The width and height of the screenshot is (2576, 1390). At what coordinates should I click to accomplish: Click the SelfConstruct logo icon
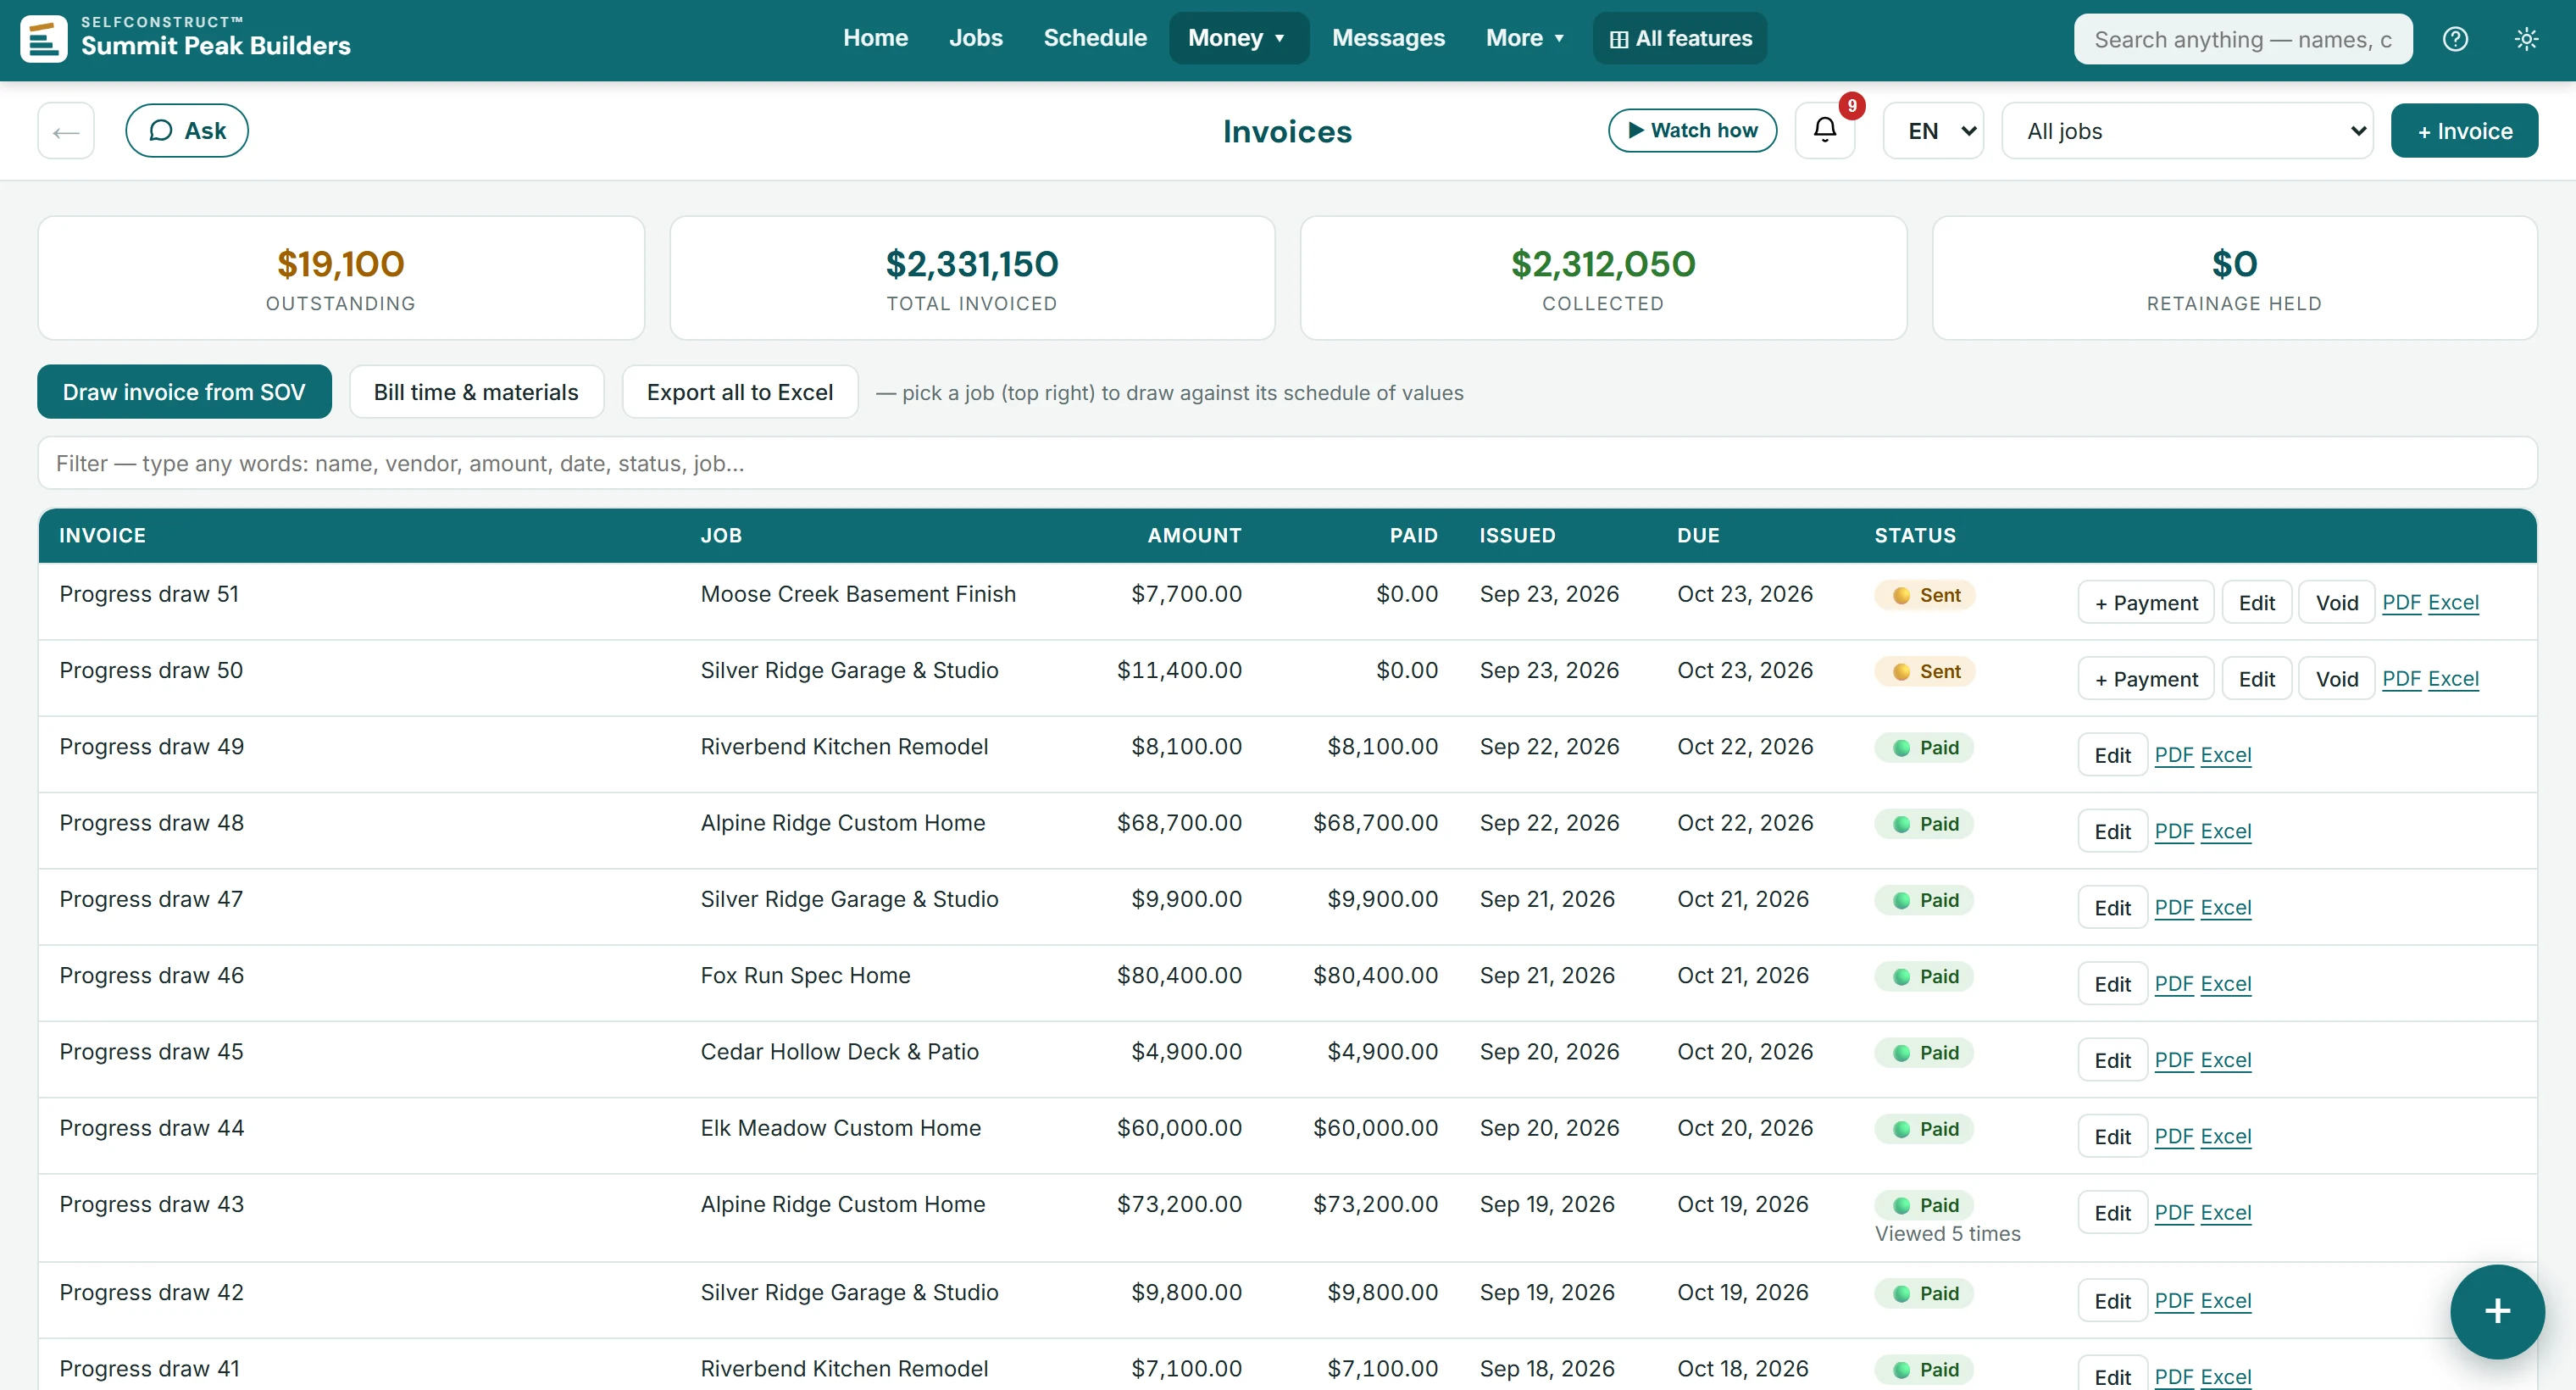[44, 38]
